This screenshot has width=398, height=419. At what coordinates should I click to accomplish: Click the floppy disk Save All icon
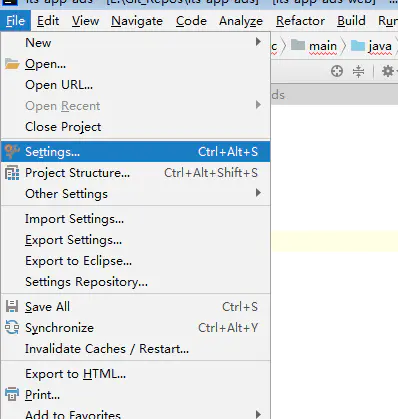click(x=12, y=306)
